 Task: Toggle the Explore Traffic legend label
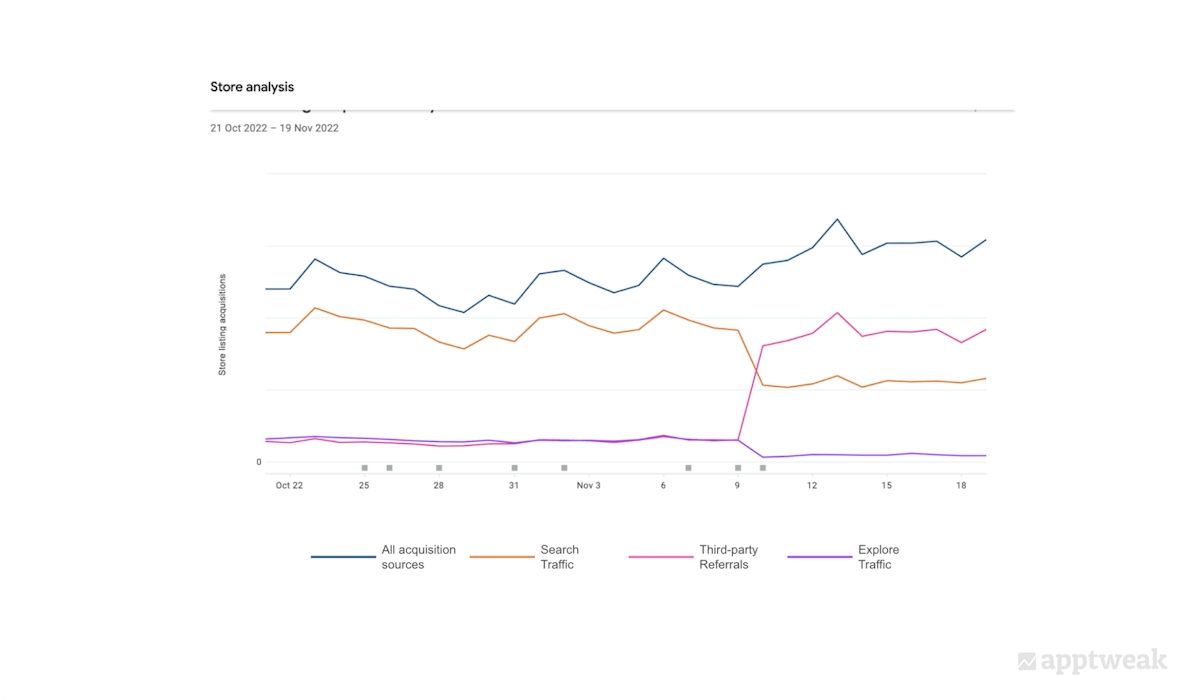[x=878, y=557]
